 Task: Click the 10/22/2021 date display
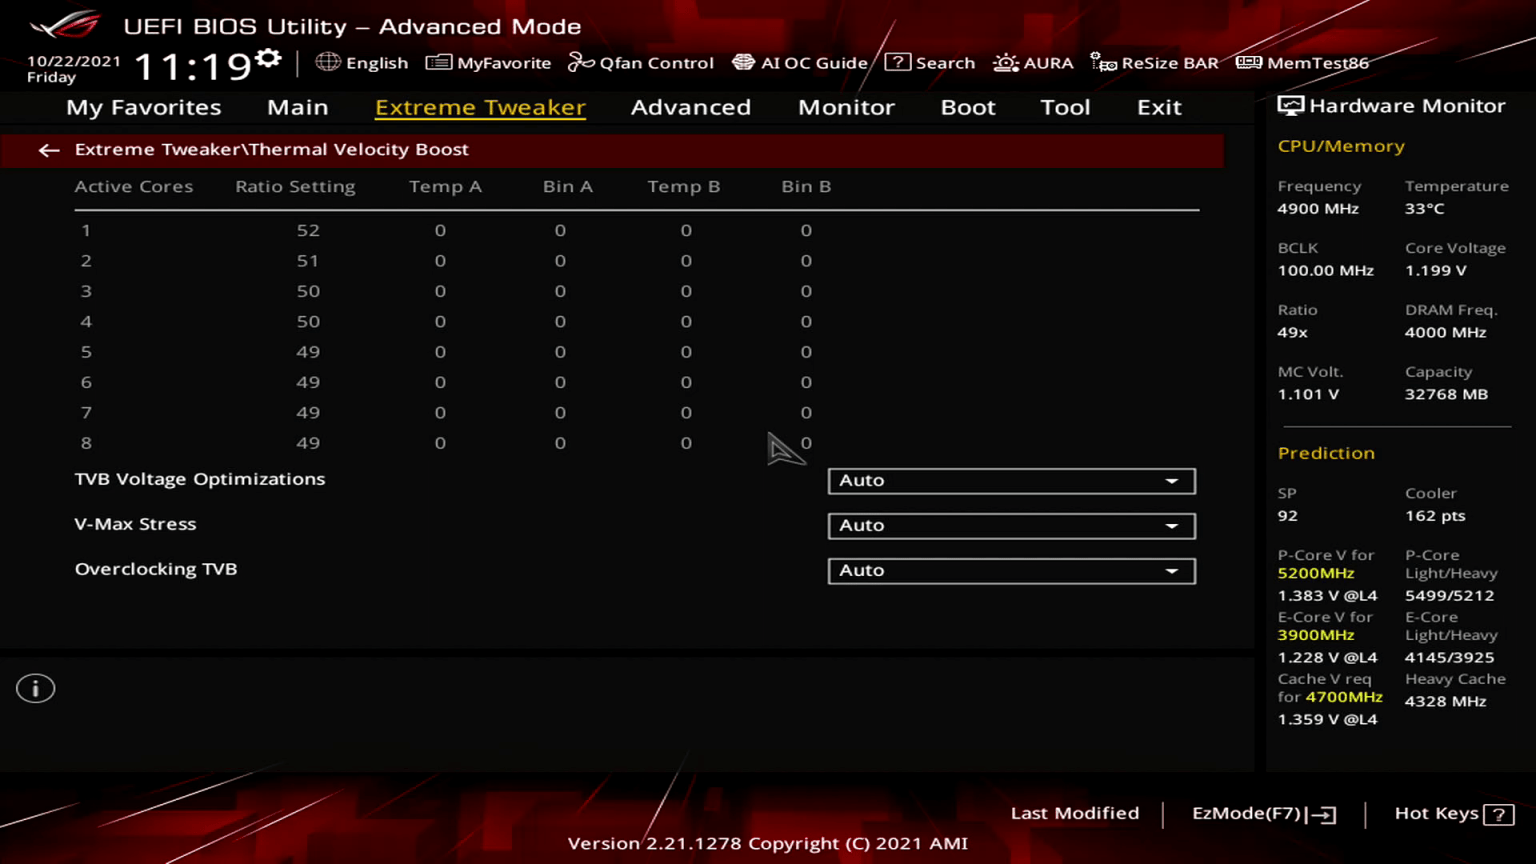pos(74,61)
